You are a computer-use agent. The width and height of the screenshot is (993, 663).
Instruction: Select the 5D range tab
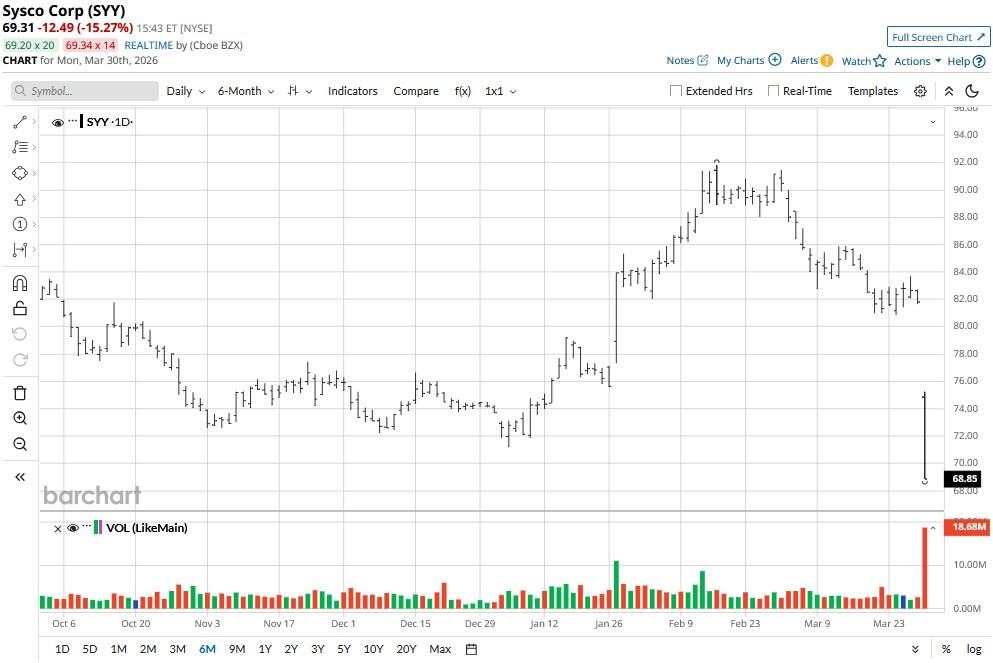[x=90, y=649]
